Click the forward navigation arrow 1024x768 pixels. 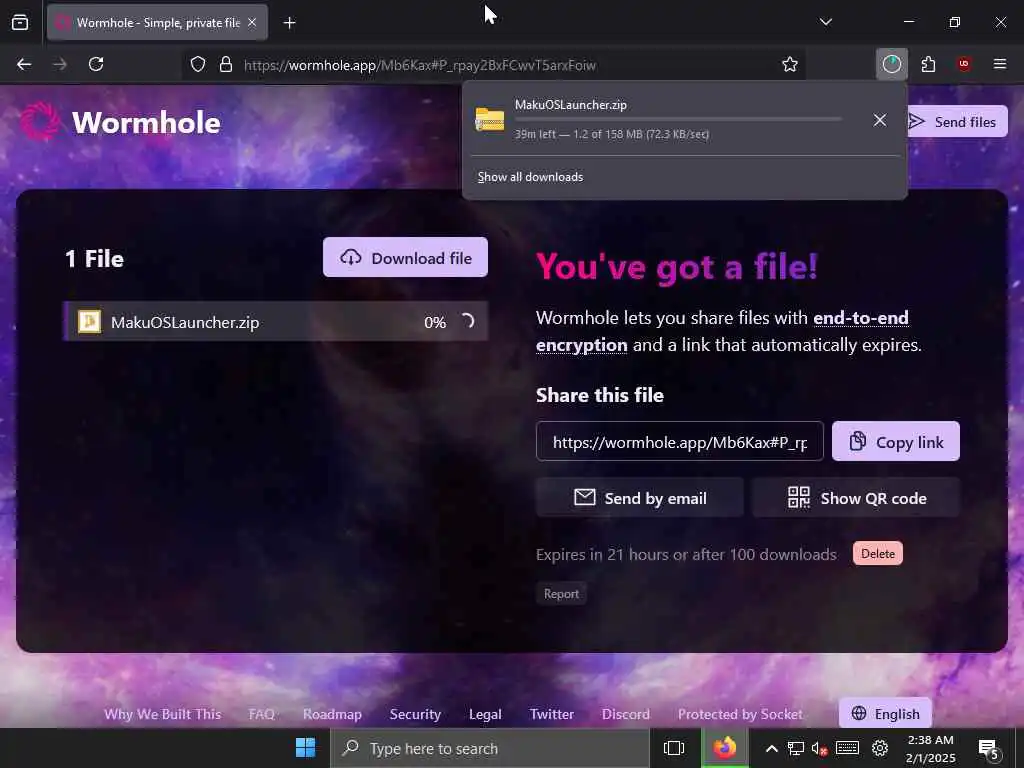coord(60,64)
